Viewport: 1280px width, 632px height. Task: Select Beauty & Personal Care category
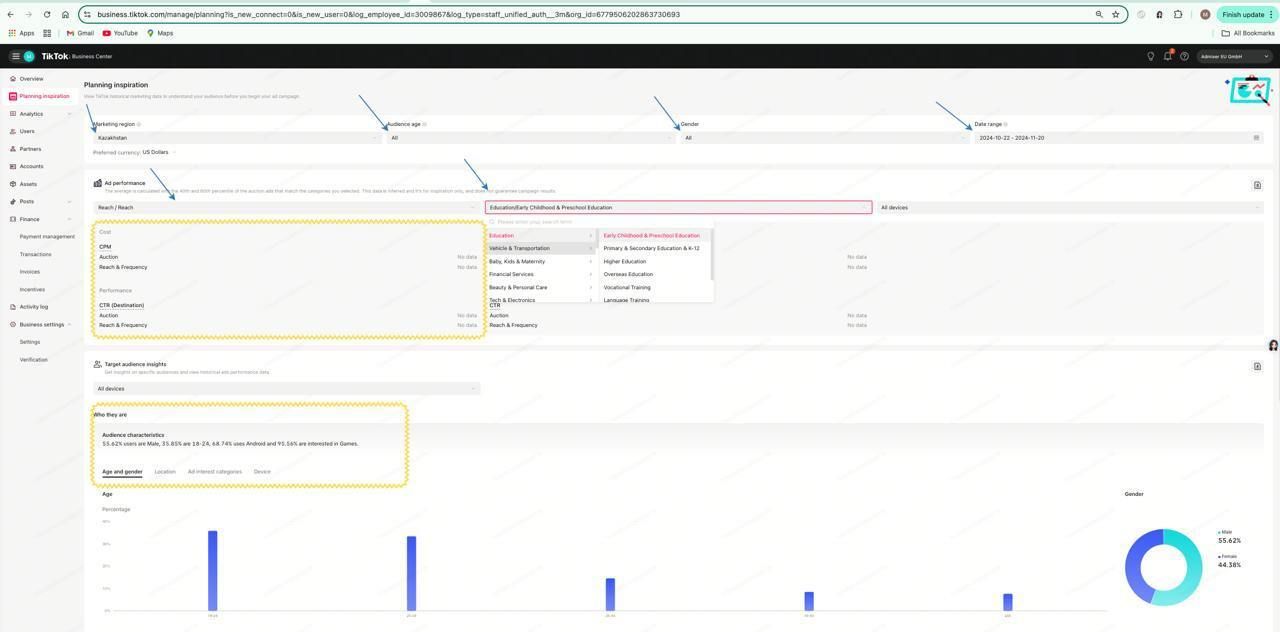541,288
